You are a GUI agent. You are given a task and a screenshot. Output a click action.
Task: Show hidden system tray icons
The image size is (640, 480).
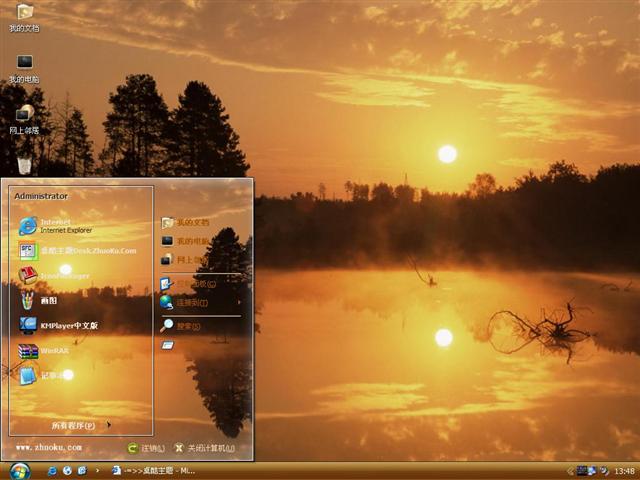click(x=568, y=470)
